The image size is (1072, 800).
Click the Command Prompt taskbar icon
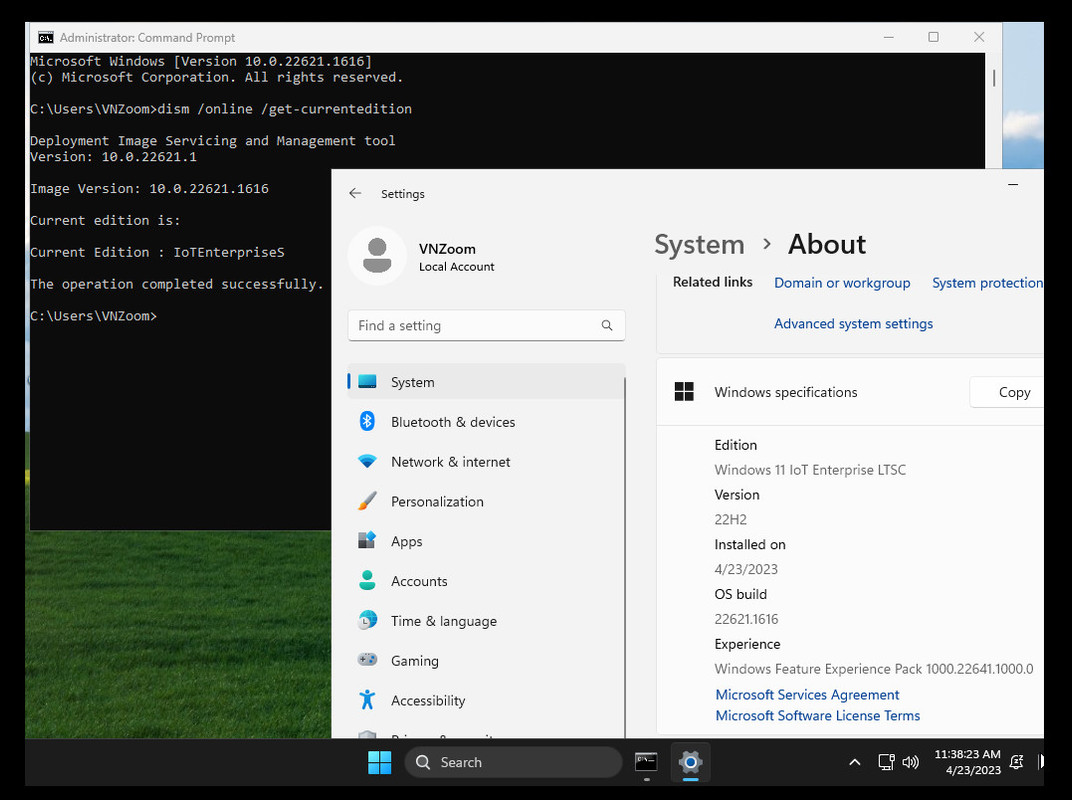click(x=646, y=762)
